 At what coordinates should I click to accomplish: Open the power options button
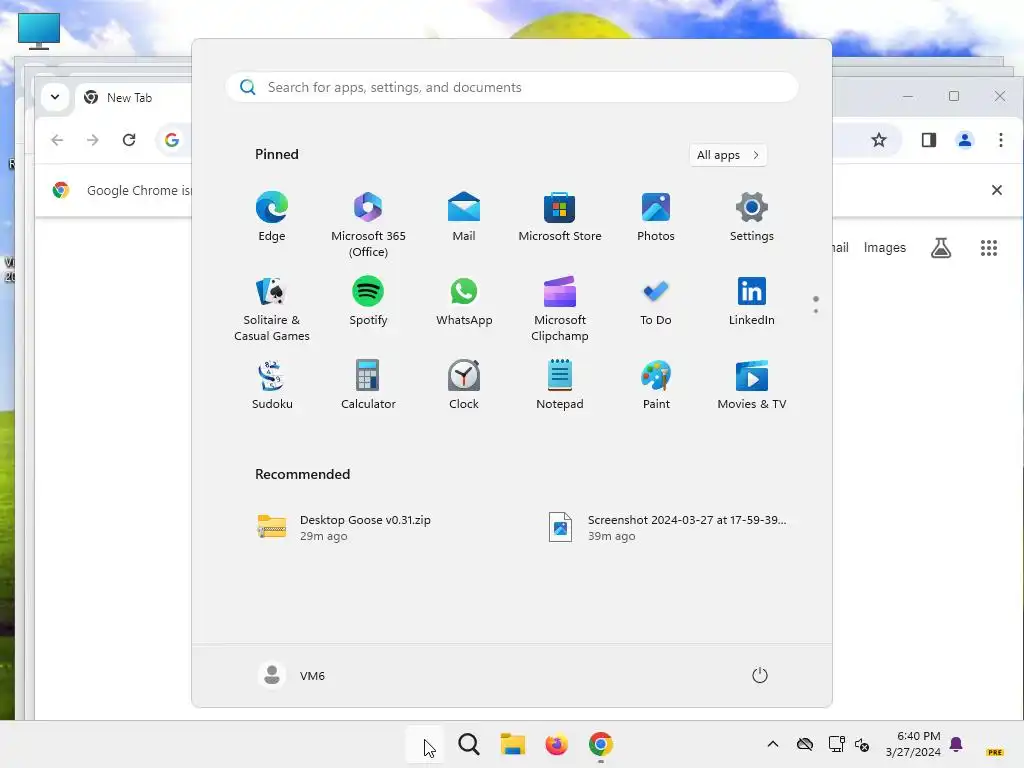(x=759, y=675)
